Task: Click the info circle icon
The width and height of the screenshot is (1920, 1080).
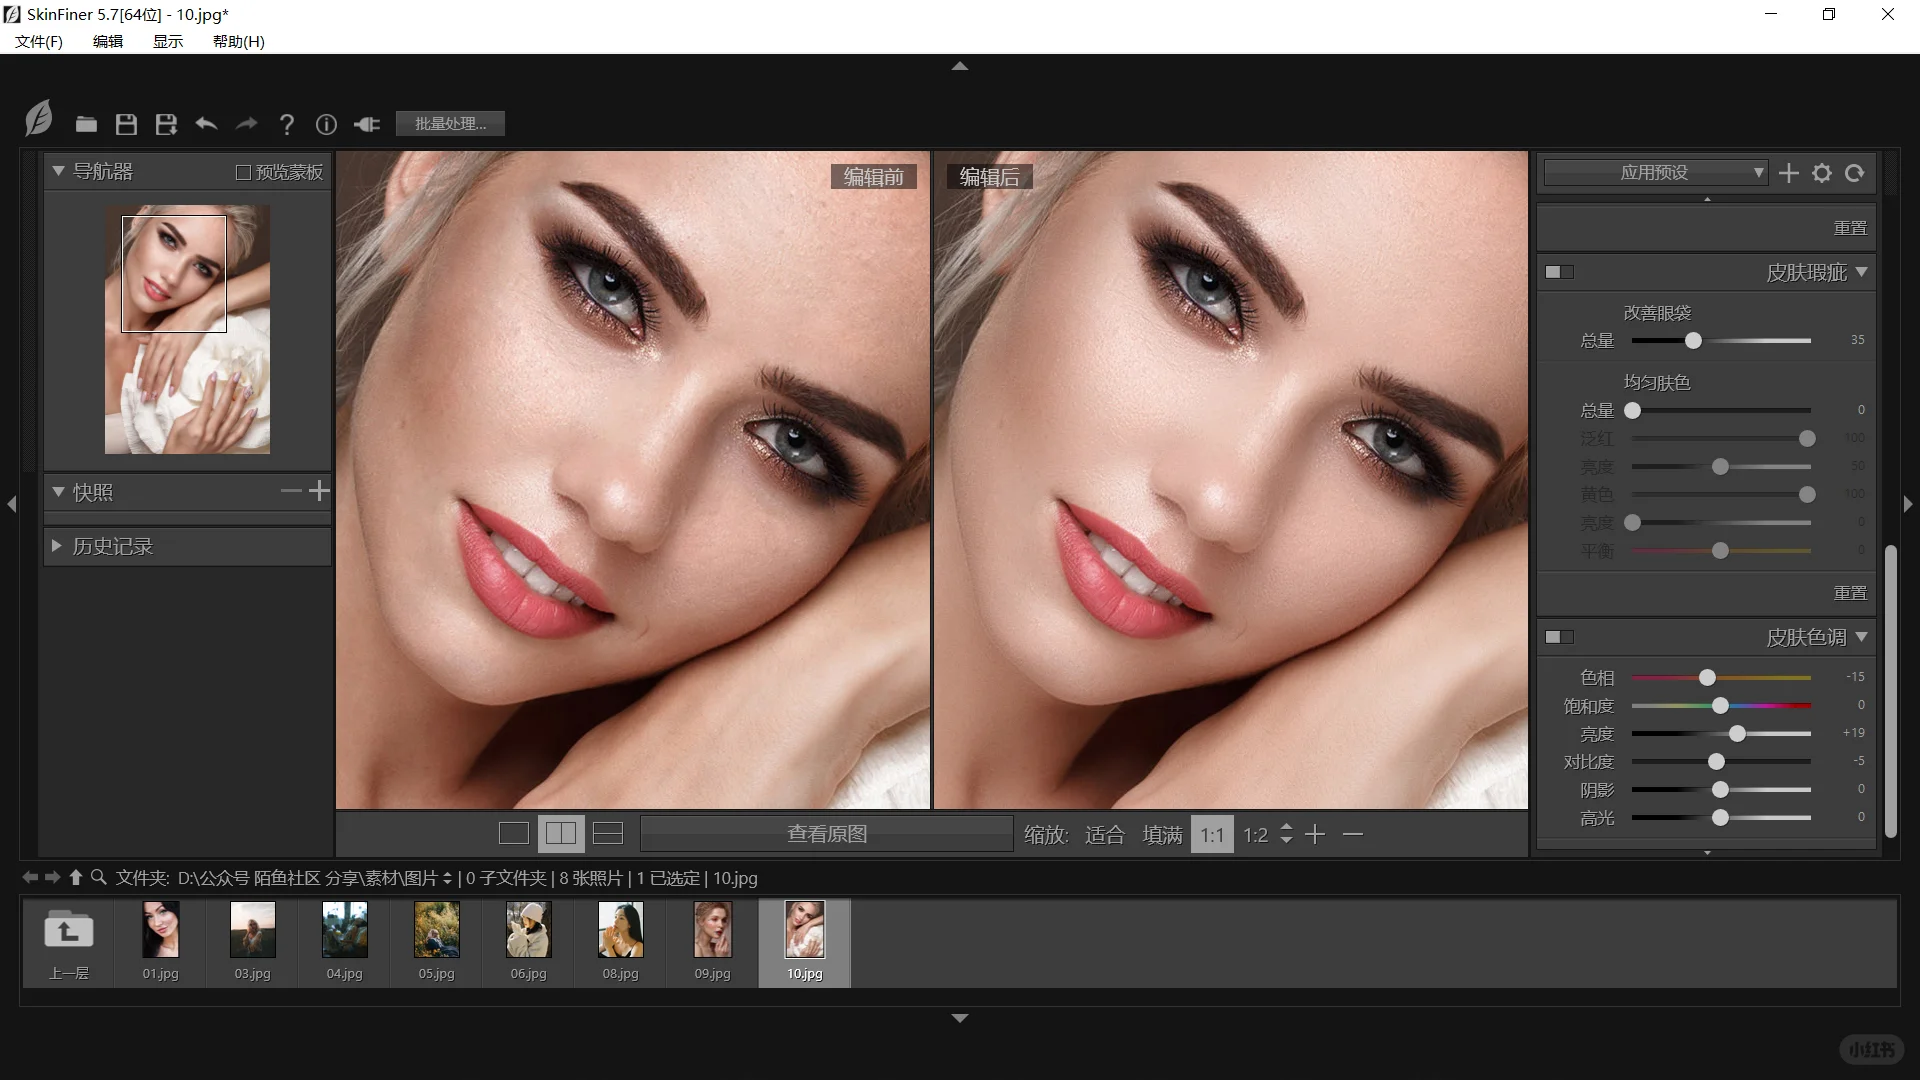Action: [x=326, y=124]
